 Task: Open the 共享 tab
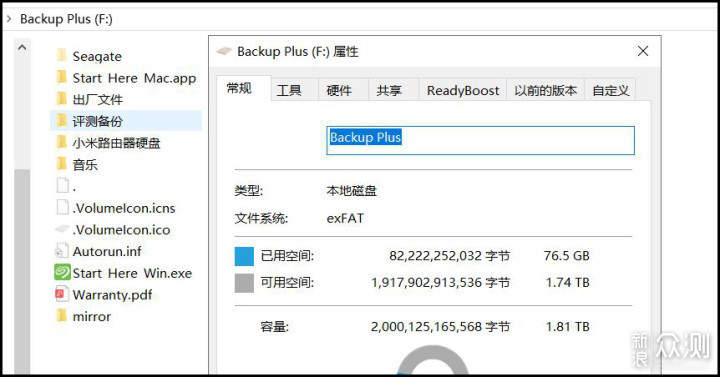[x=393, y=90]
